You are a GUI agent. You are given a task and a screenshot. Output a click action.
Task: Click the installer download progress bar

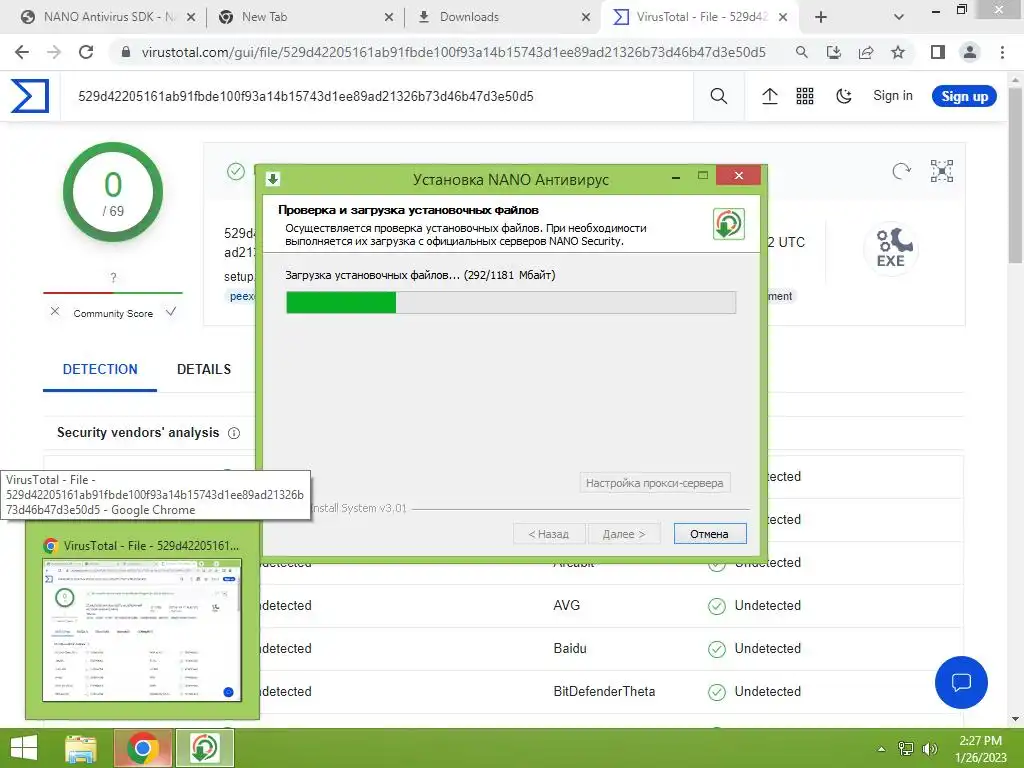point(511,302)
